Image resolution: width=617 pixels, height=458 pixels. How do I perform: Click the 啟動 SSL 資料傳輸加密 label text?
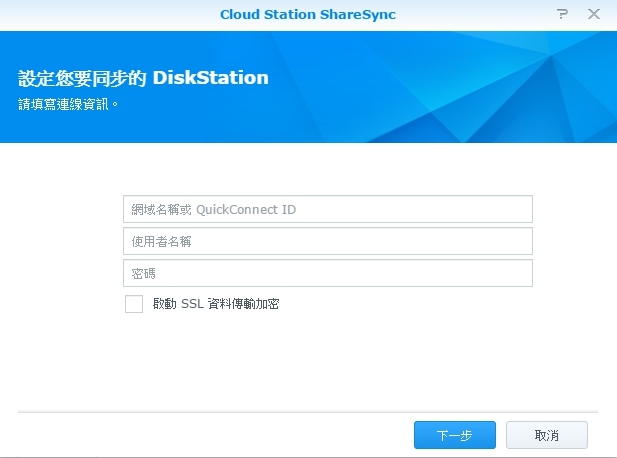[215, 304]
